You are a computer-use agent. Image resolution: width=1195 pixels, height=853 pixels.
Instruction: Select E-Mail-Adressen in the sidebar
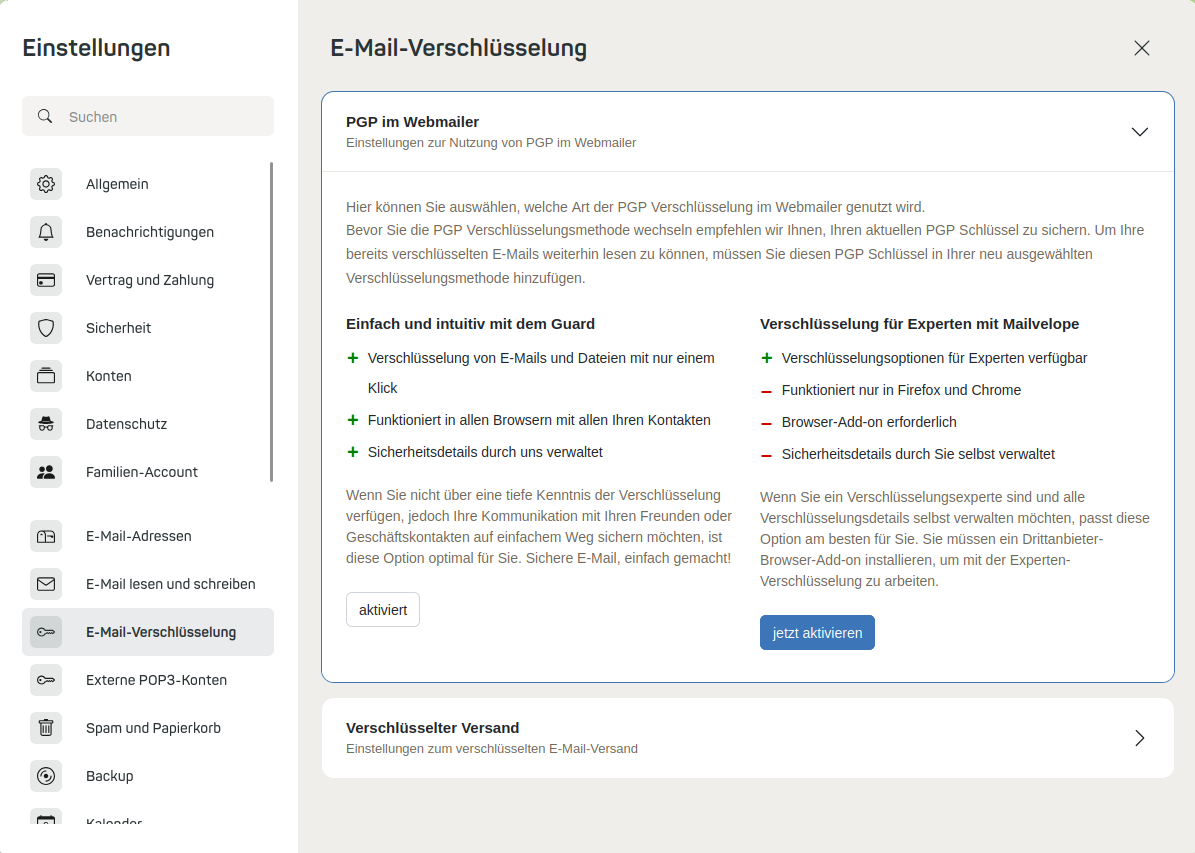[x=148, y=536]
